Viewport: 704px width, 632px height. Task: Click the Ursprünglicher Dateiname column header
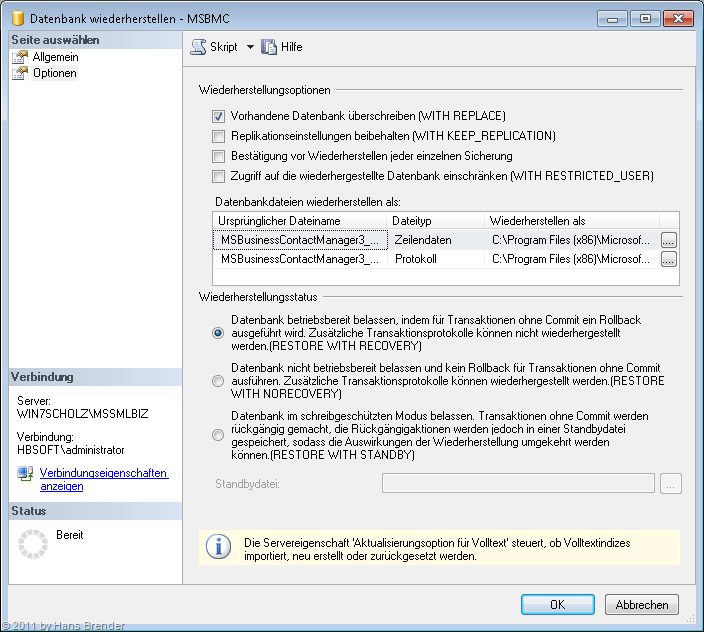point(299,220)
